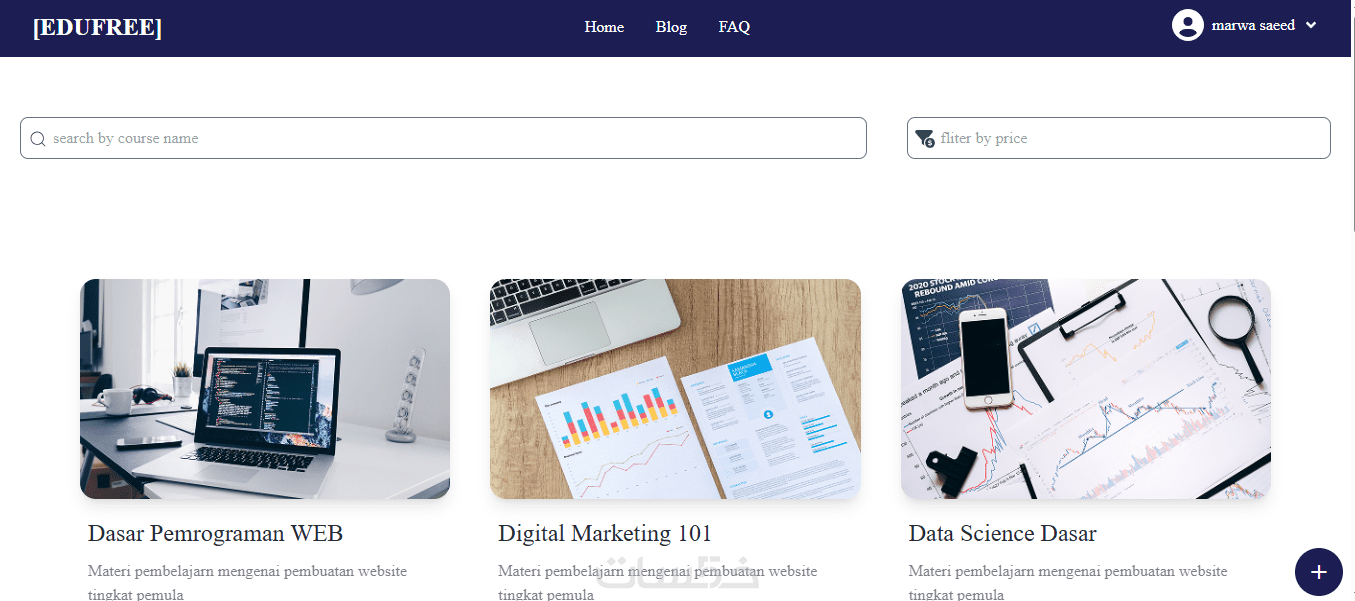Click the Data Science Dasar course description
Viewport: 1355px width, 601px height.
tap(1067, 583)
